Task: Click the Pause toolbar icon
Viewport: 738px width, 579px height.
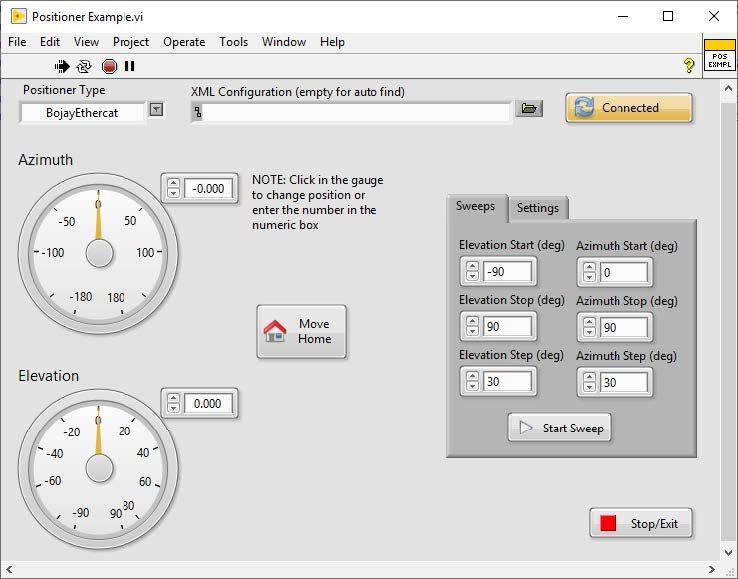Action: pos(130,66)
